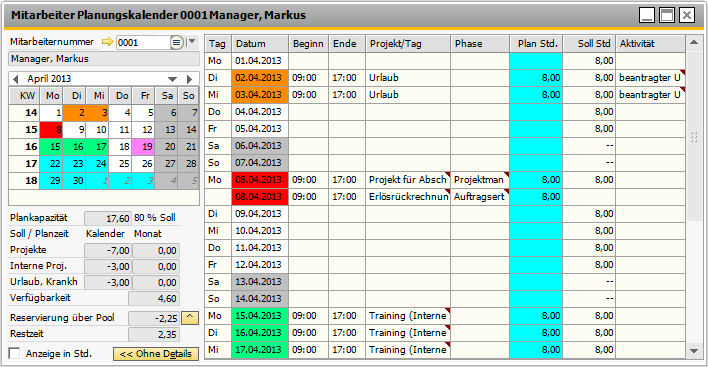
Task: Open the dropdown arrow next to employee number
Action: click(192, 42)
